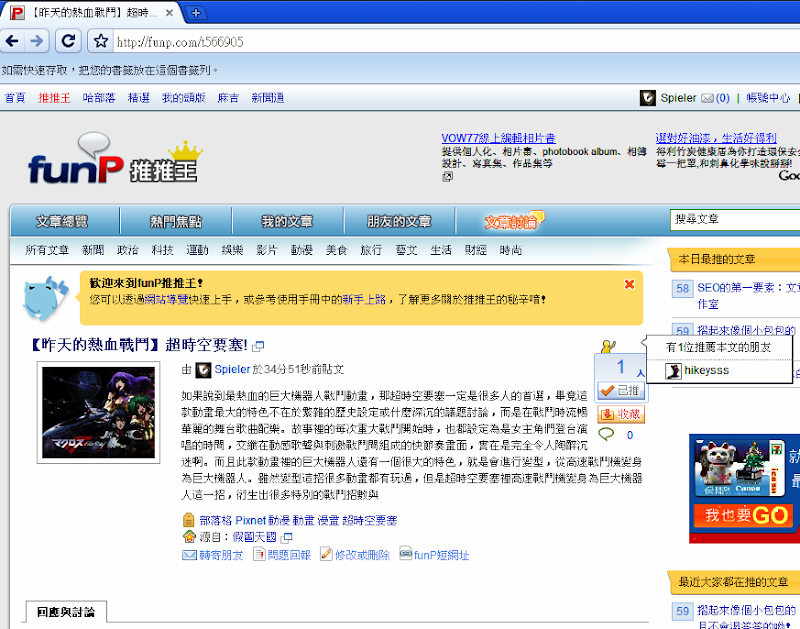The image size is (800, 629).
Task: Select 所有文章 category
Action: coord(47,250)
